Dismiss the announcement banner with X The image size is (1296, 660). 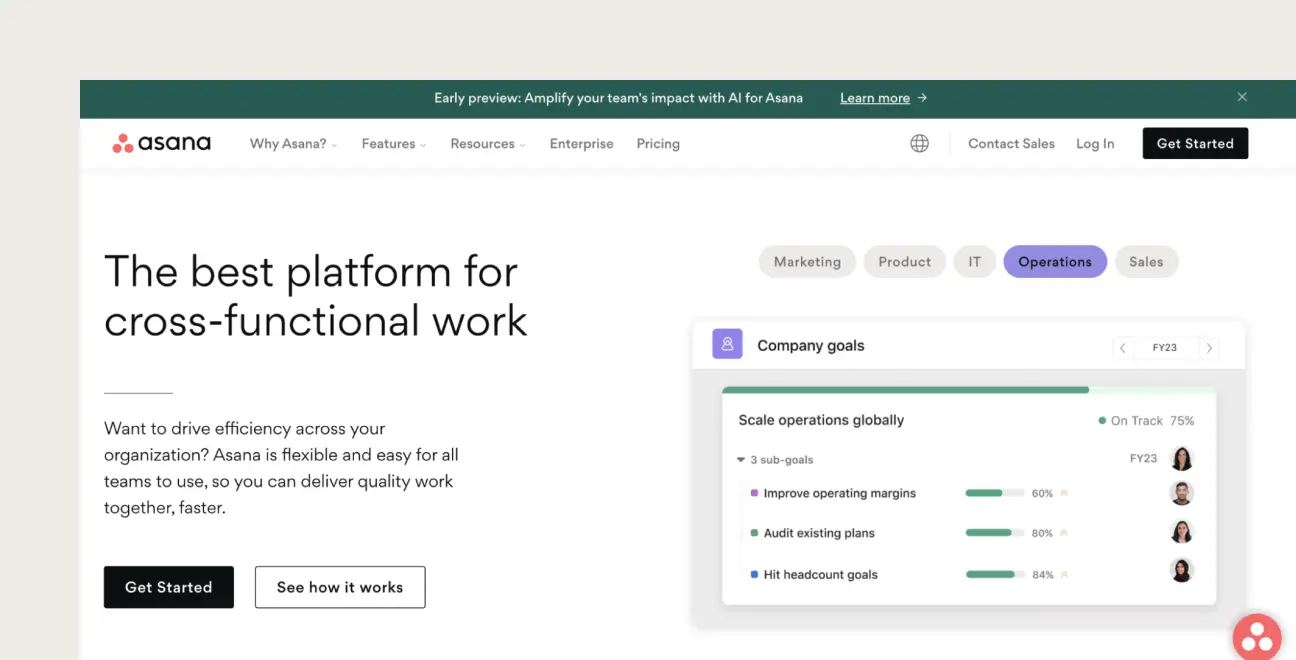tap(1242, 97)
